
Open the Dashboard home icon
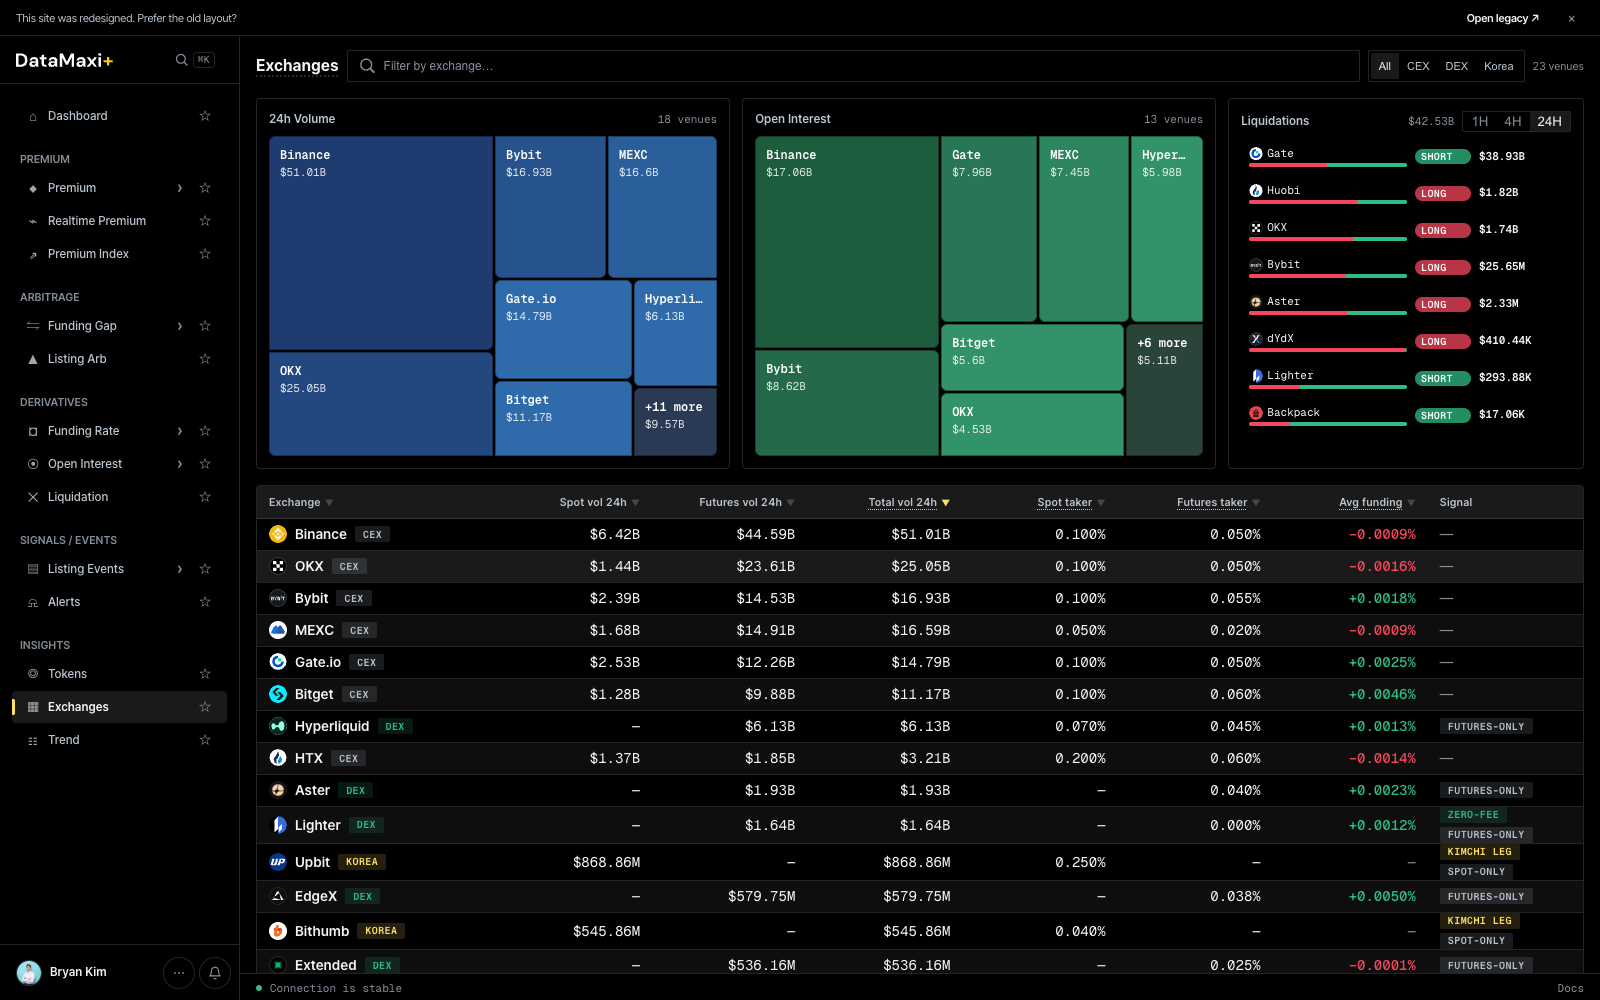pos(33,116)
